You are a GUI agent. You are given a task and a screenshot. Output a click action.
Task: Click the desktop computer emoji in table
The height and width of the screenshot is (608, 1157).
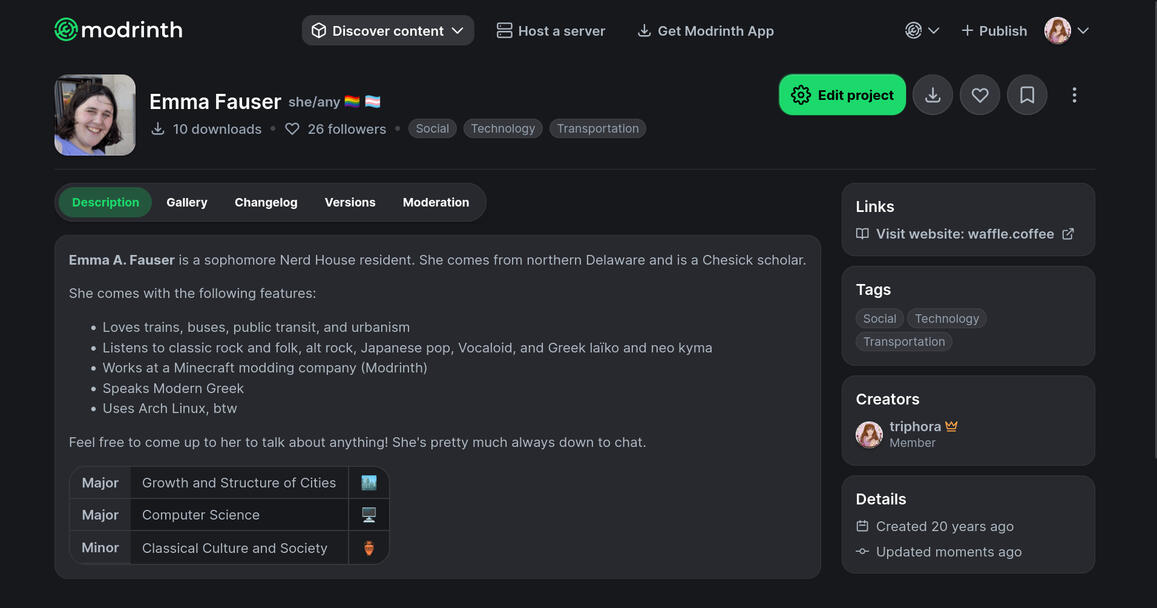point(369,515)
